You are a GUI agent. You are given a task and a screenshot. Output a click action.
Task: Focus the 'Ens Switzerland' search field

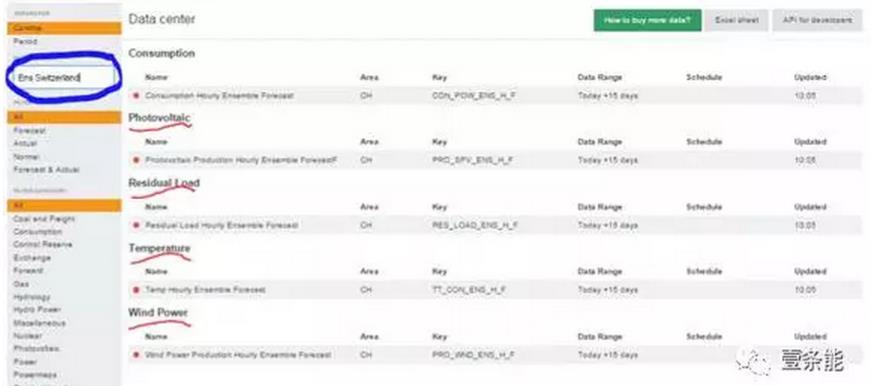point(64,78)
